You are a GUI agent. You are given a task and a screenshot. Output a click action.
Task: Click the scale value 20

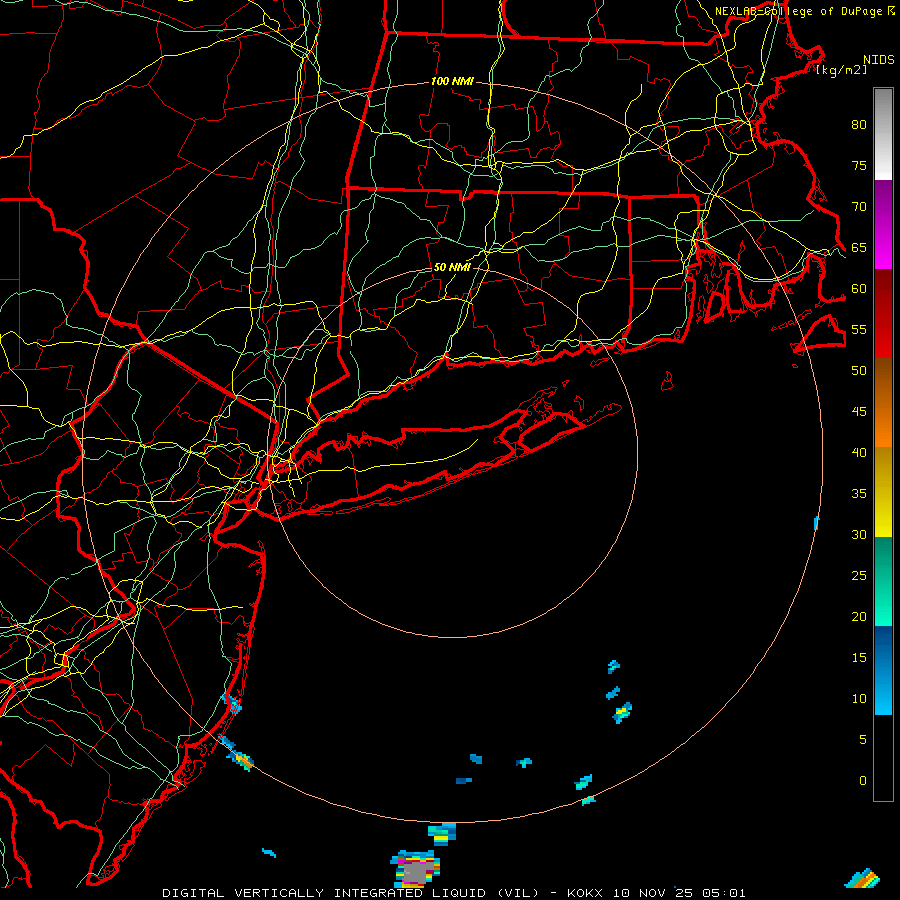tap(859, 616)
